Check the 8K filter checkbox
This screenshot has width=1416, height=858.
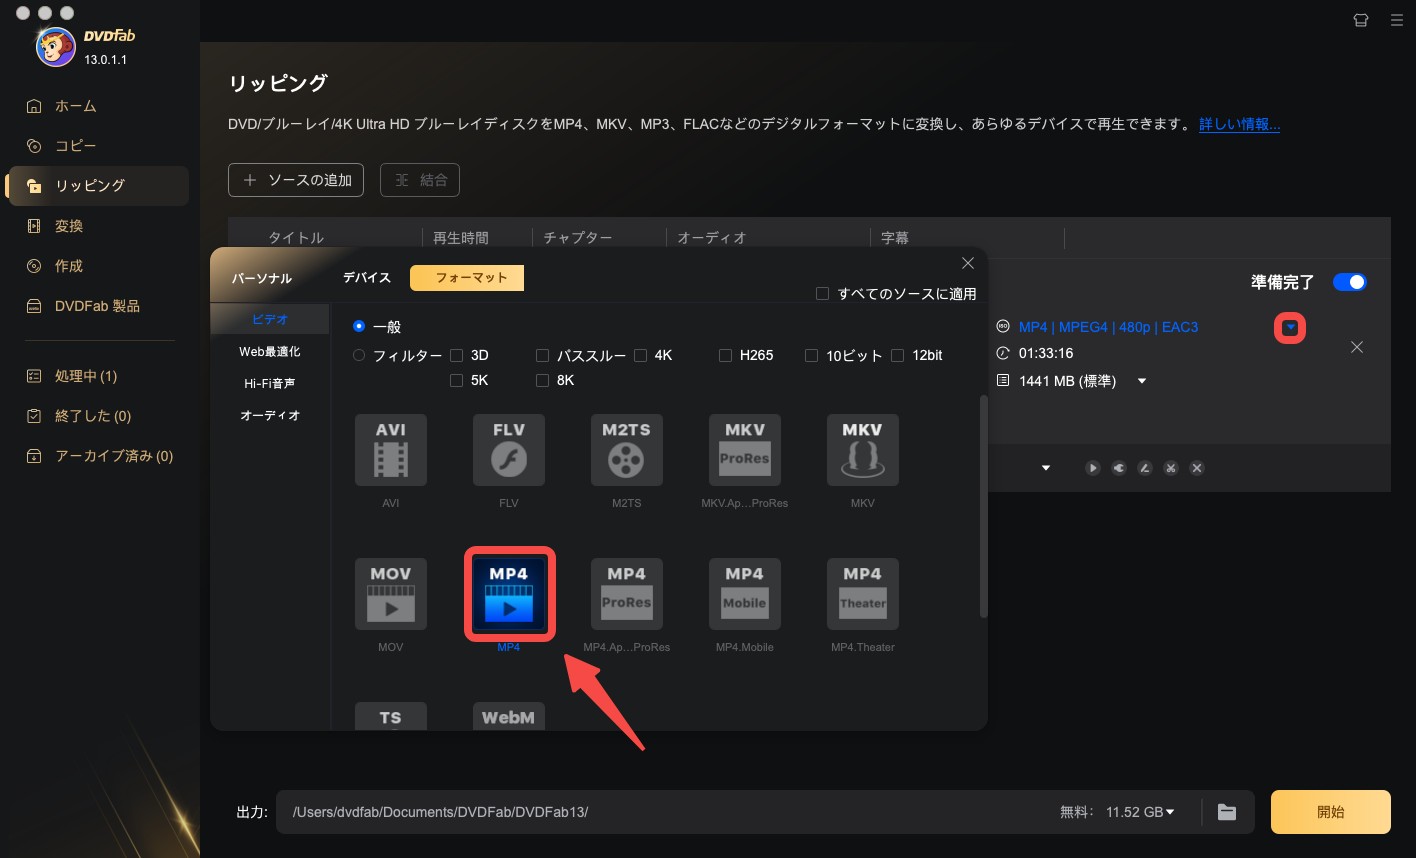[542, 381]
